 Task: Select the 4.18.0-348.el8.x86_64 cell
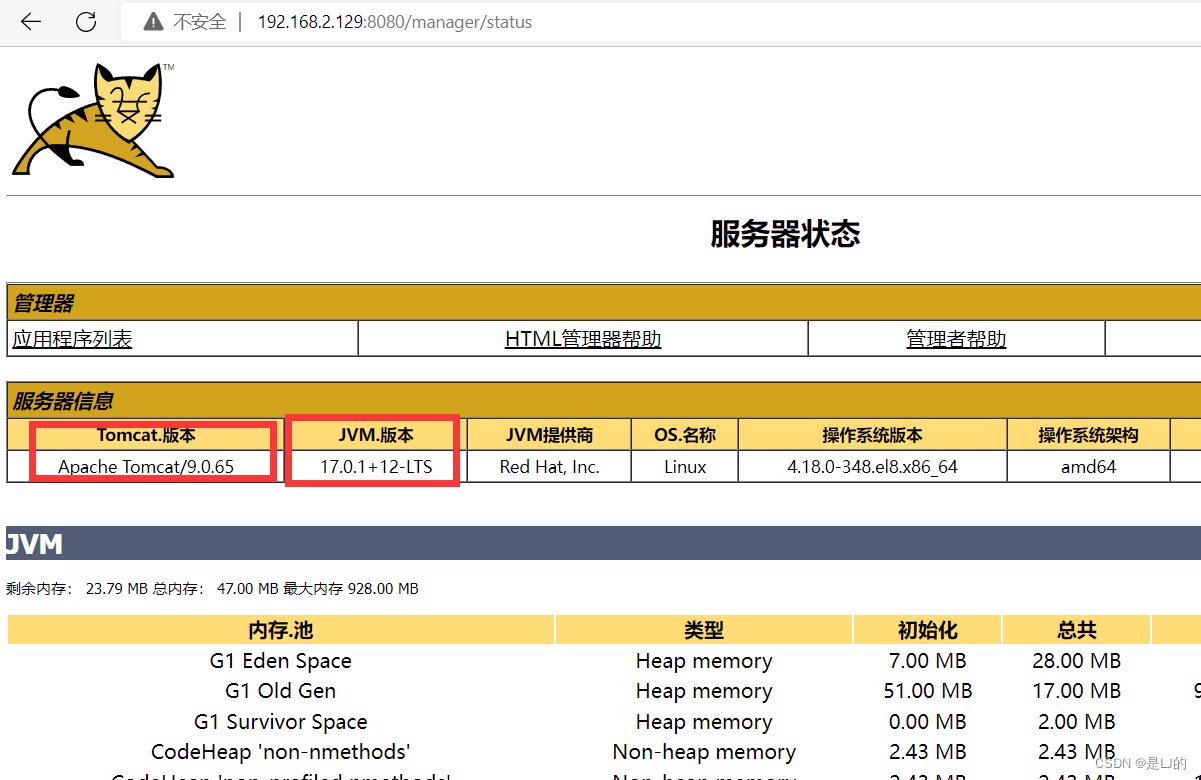[872, 467]
